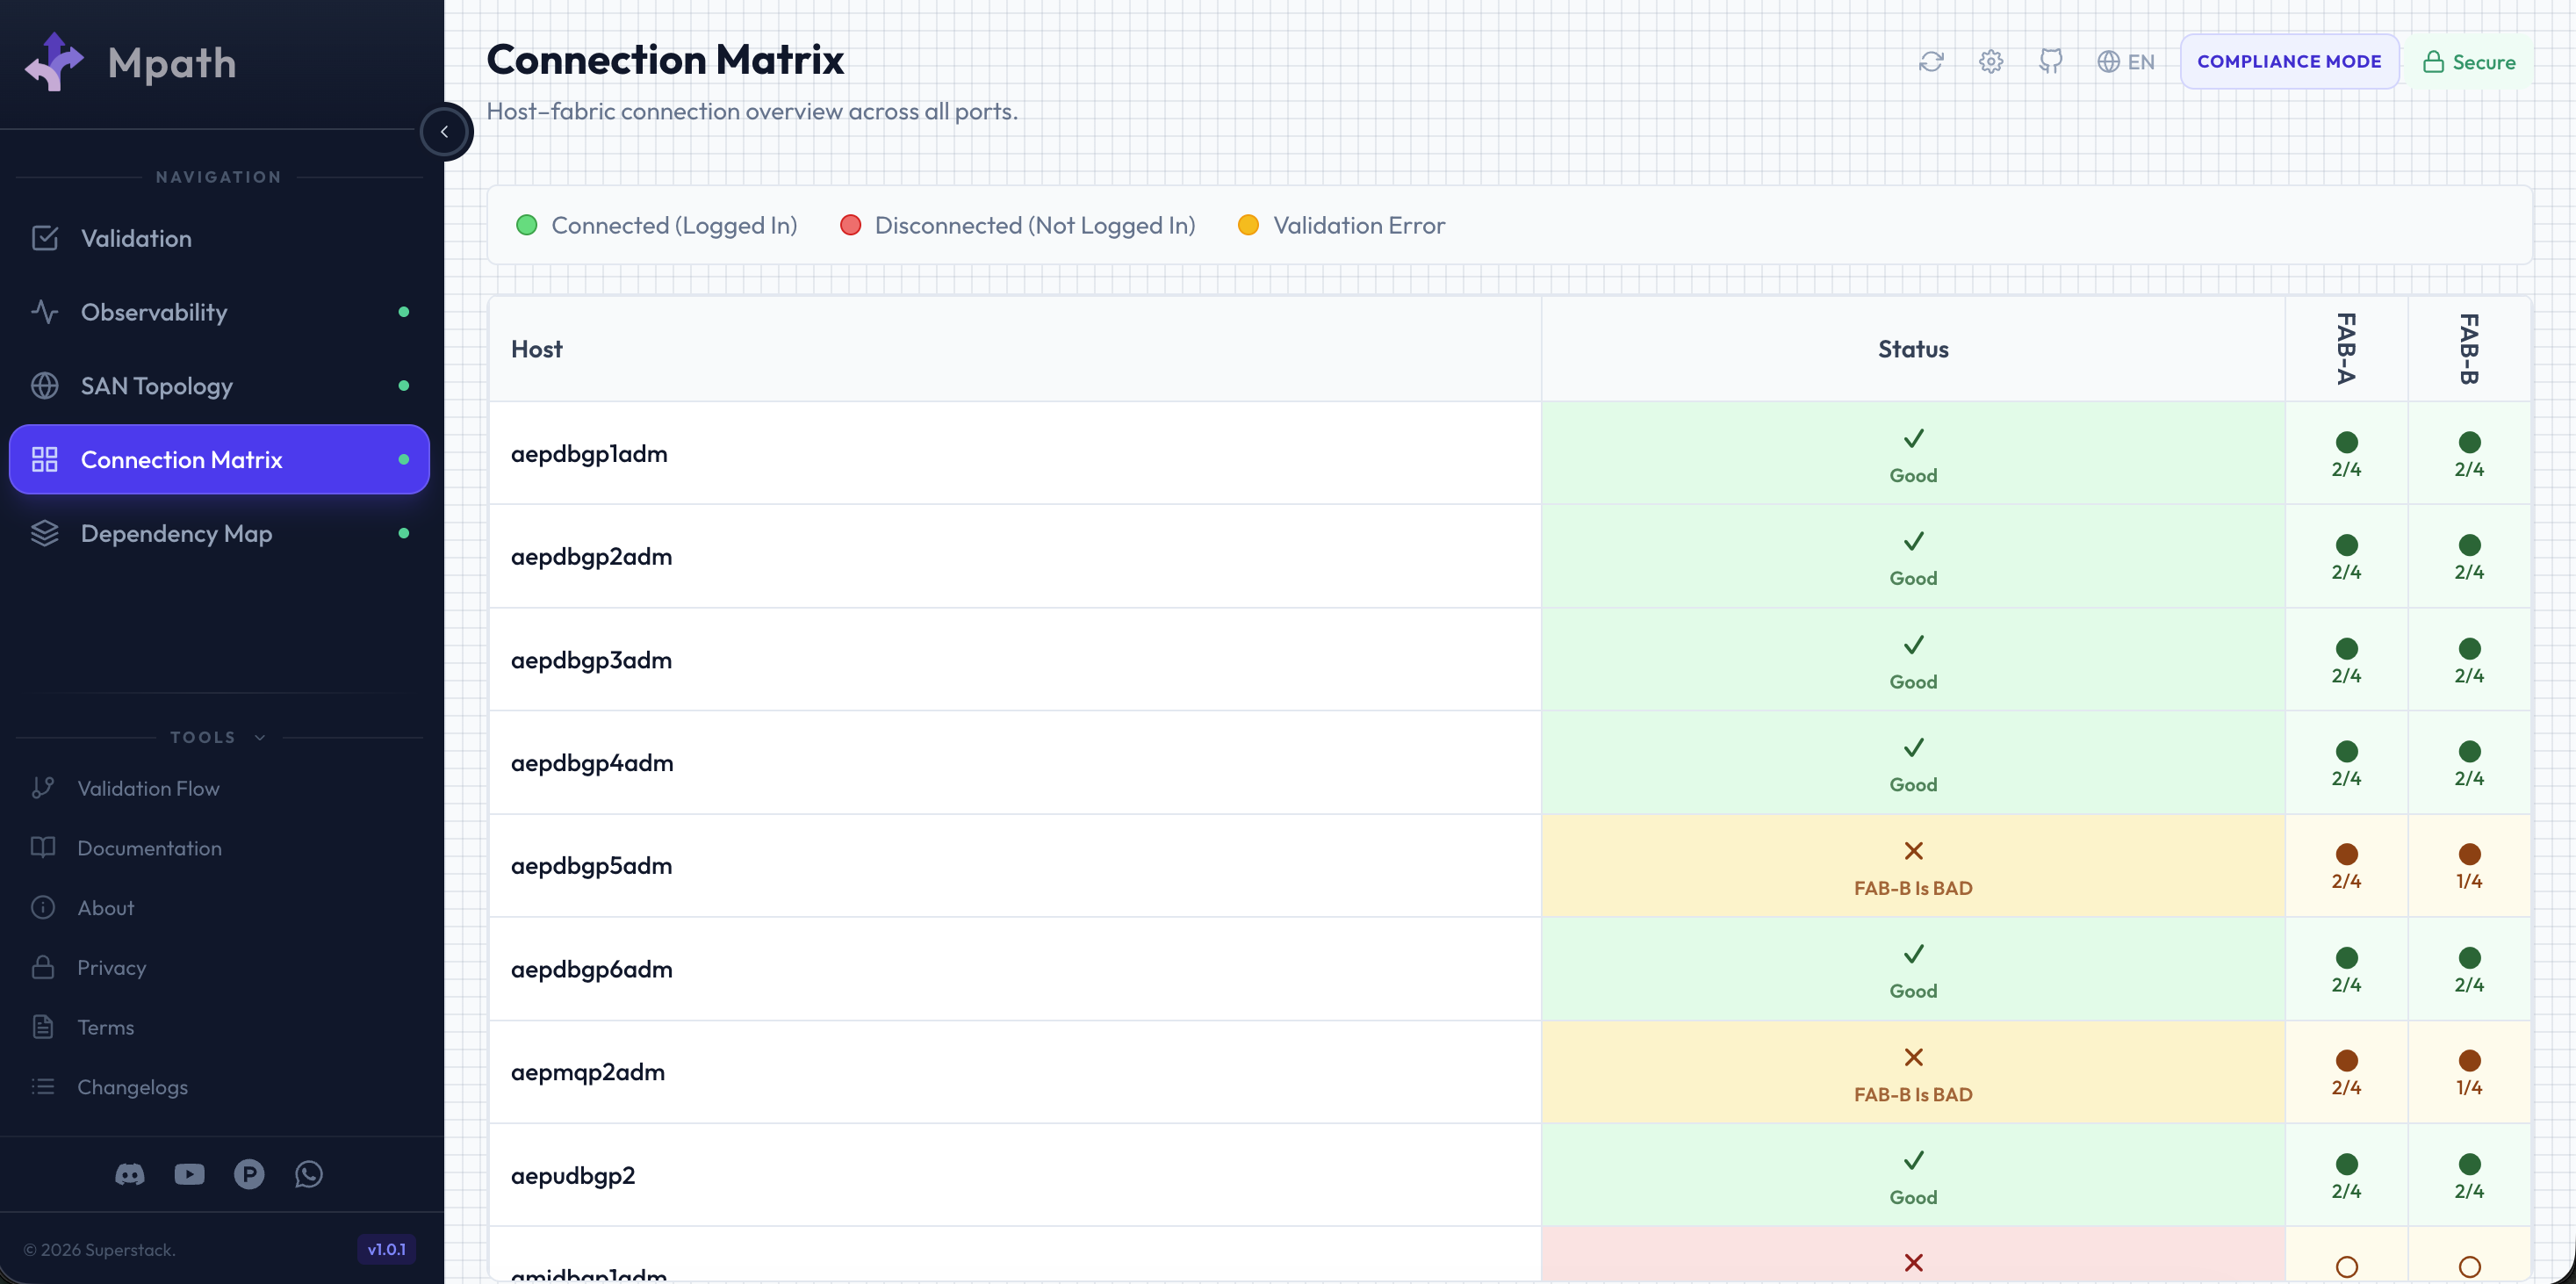Select host aepdbgp6adm
The height and width of the screenshot is (1284, 2576).
[591, 969]
